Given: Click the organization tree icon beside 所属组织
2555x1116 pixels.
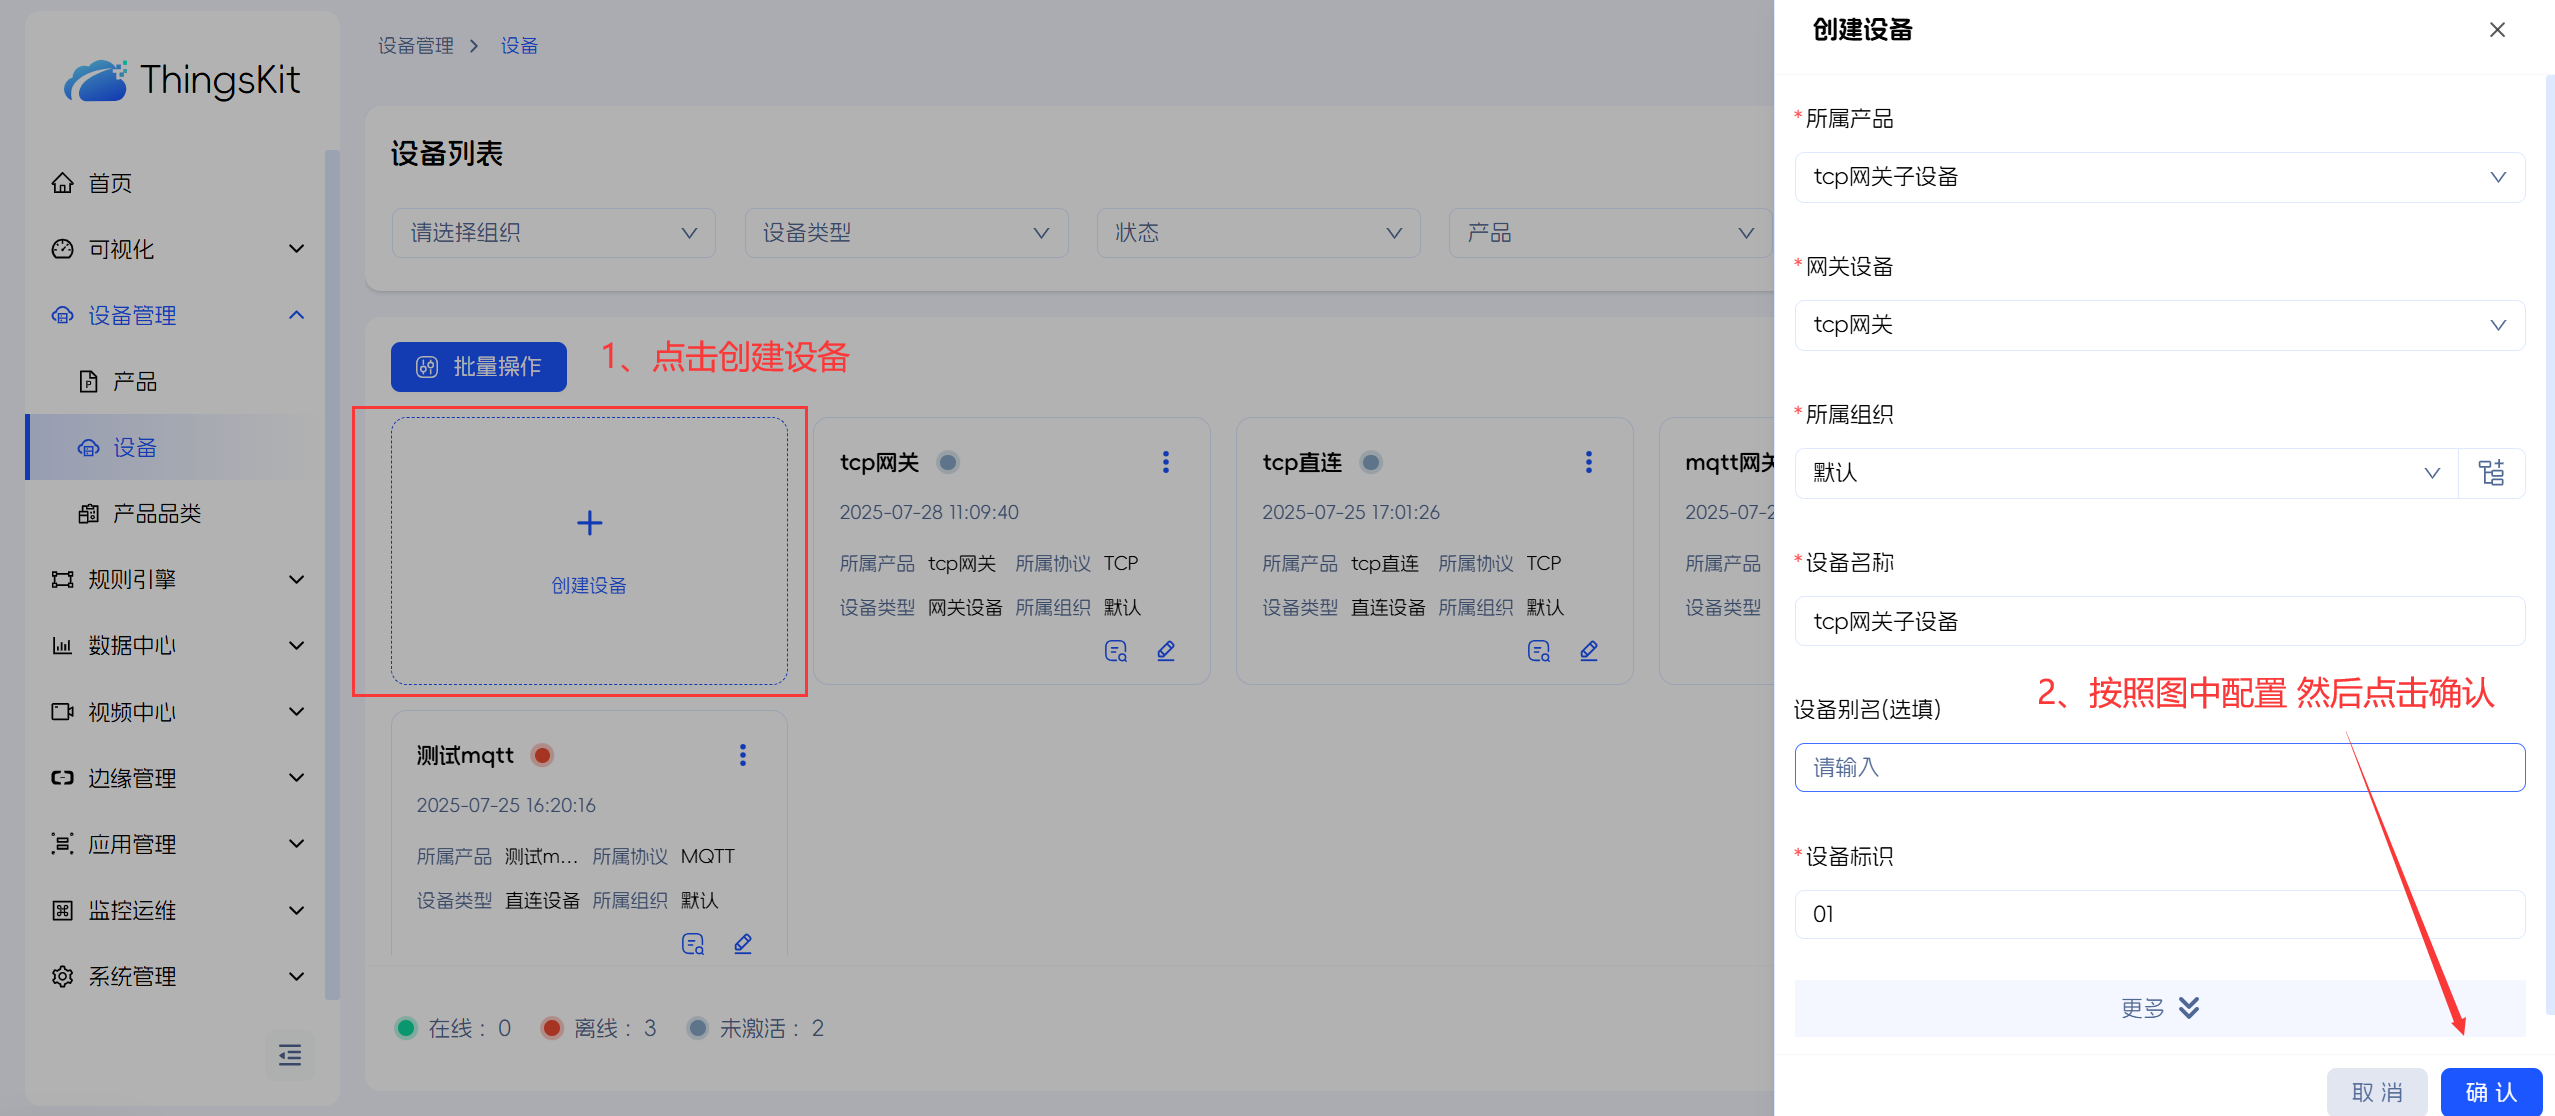Looking at the screenshot, I should tap(2491, 473).
